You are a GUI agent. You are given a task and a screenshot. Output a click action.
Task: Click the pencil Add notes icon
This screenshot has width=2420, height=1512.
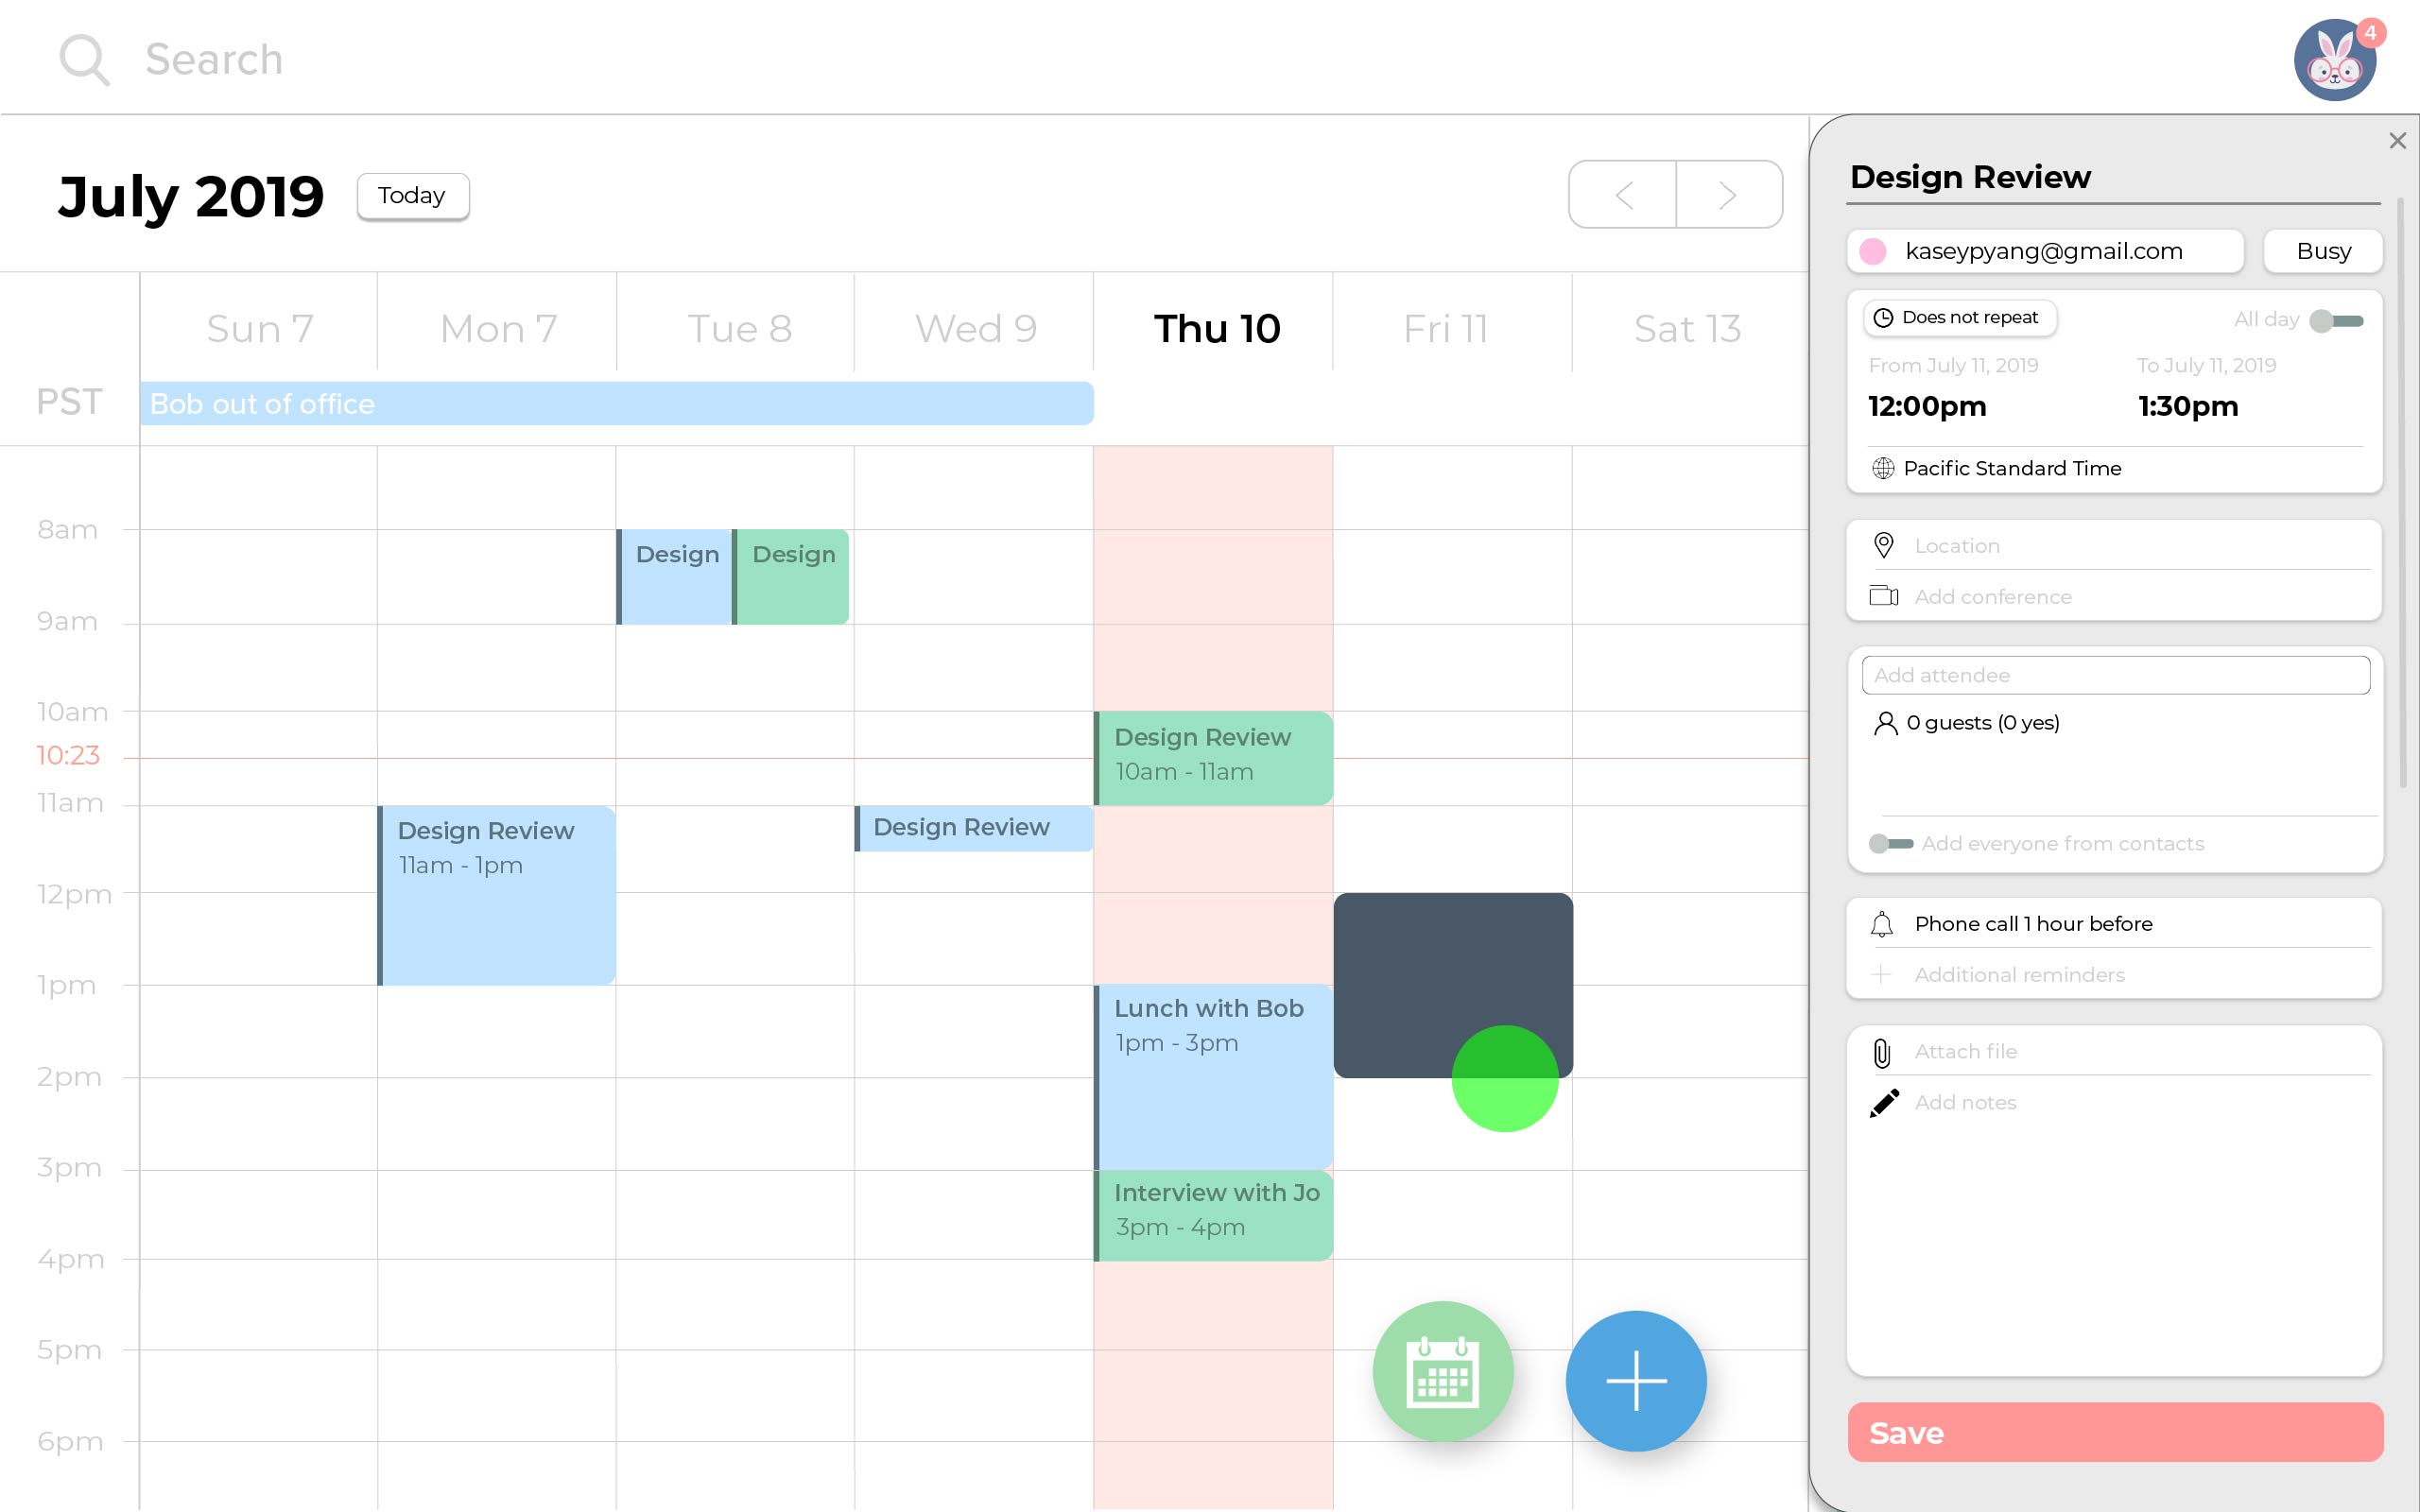pos(1884,1103)
